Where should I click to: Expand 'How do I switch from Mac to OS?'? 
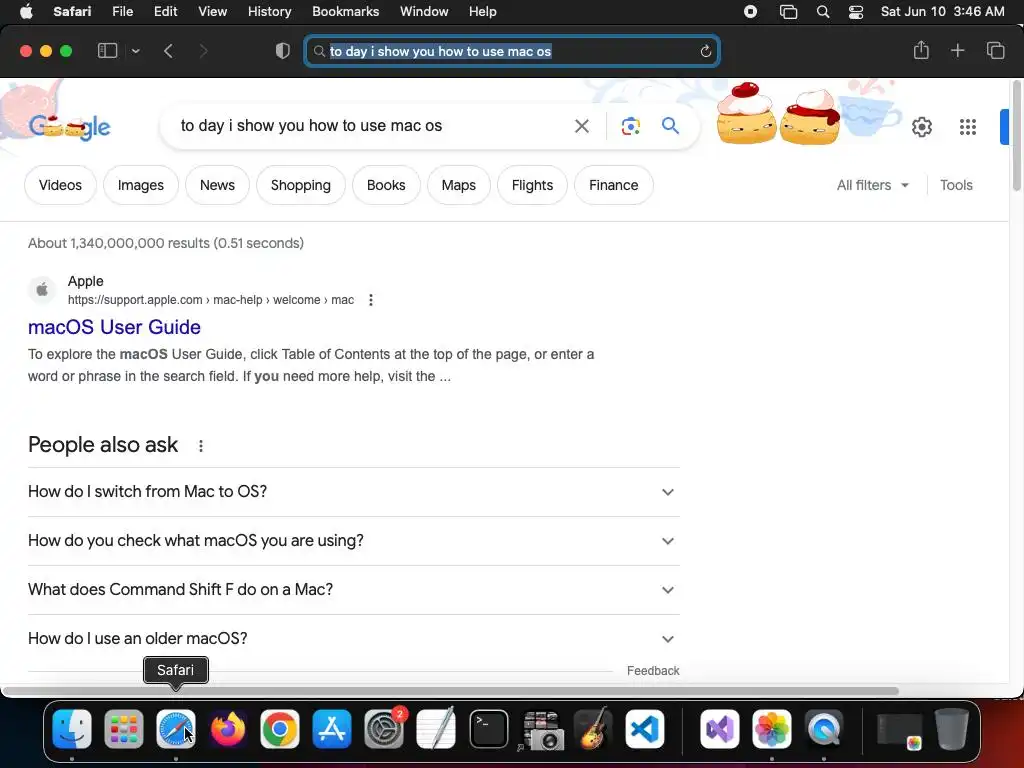click(x=353, y=492)
